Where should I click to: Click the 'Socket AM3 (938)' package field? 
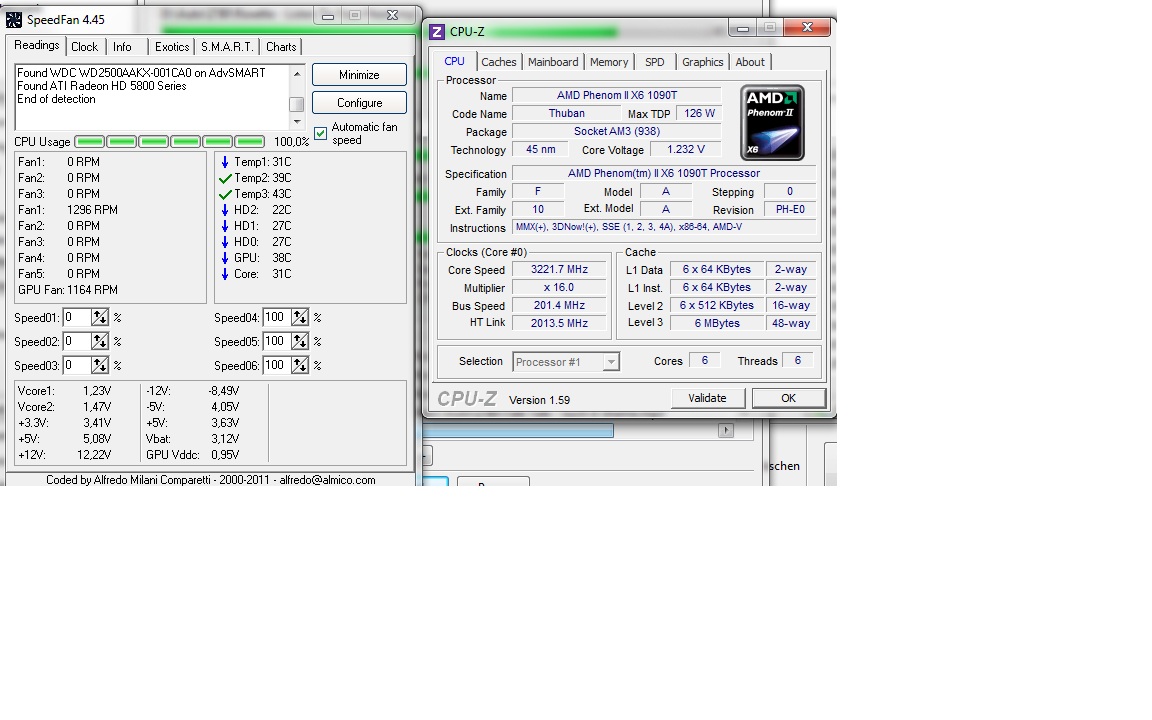click(617, 132)
